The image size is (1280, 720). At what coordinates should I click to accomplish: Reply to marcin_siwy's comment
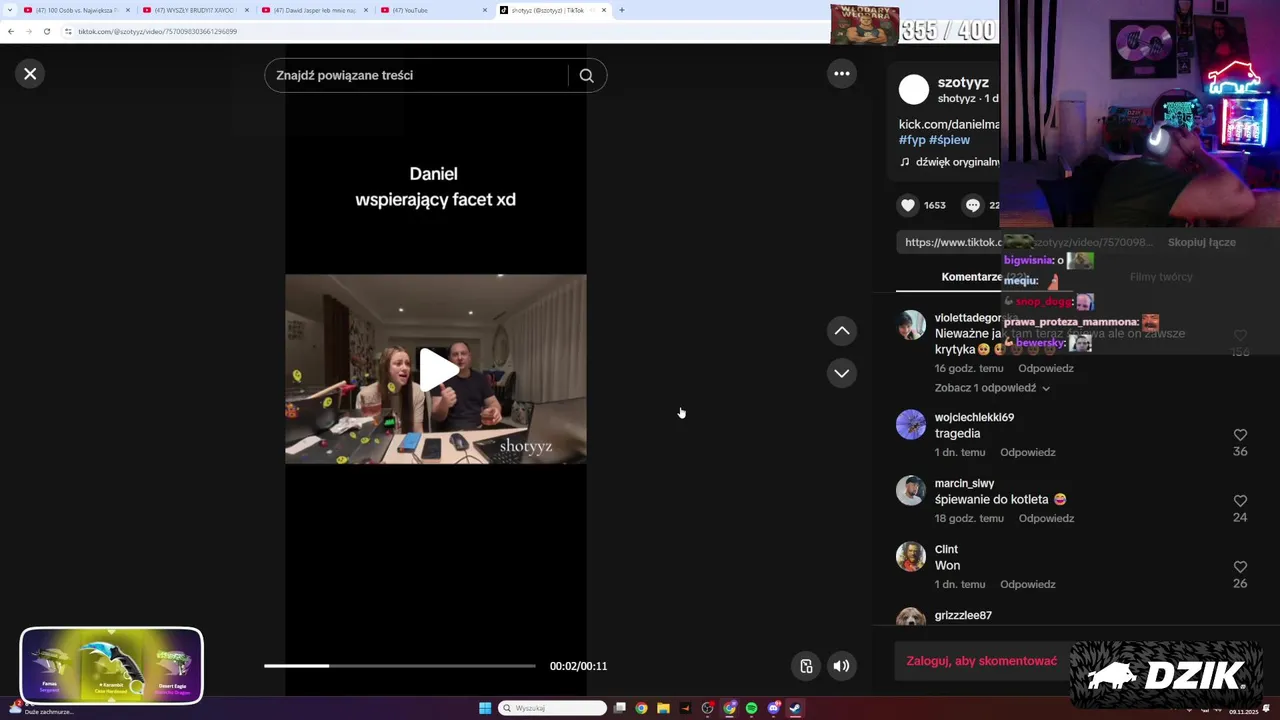tap(1046, 518)
